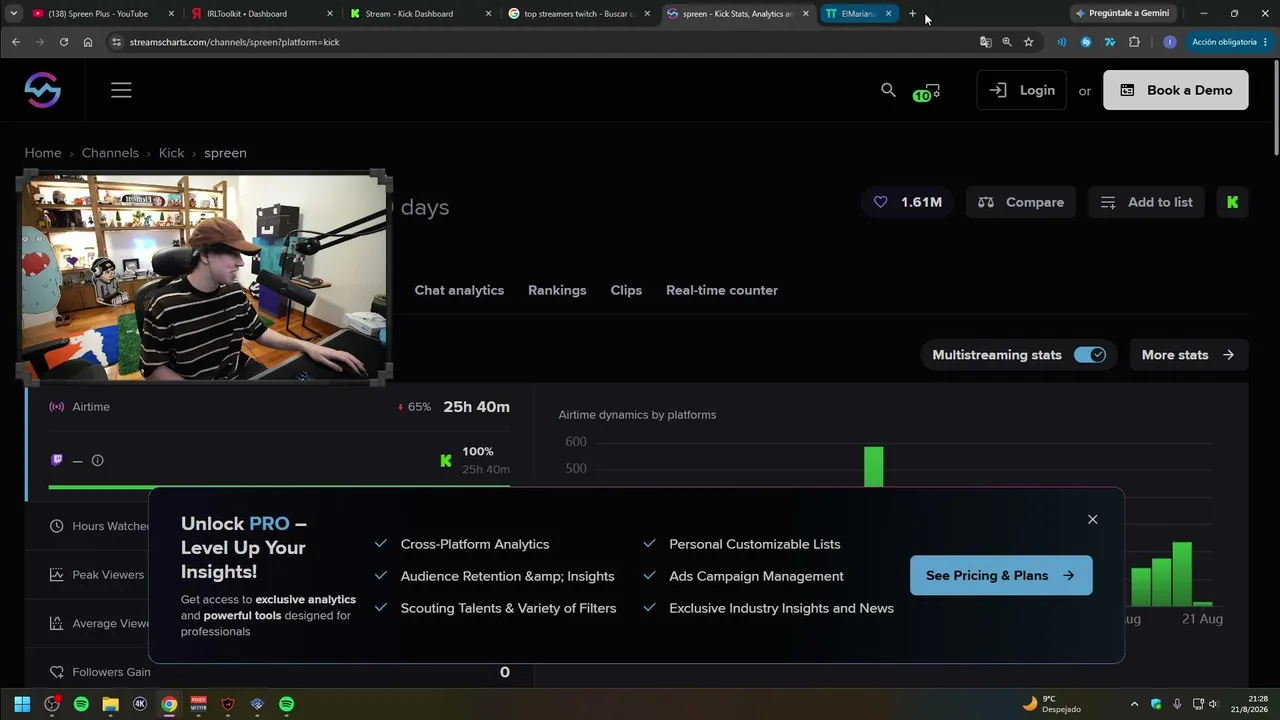The height and width of the screenshot is (720, 1280).
Task: Open the 4K app in taskbar
Action: (x=140, y=704)
